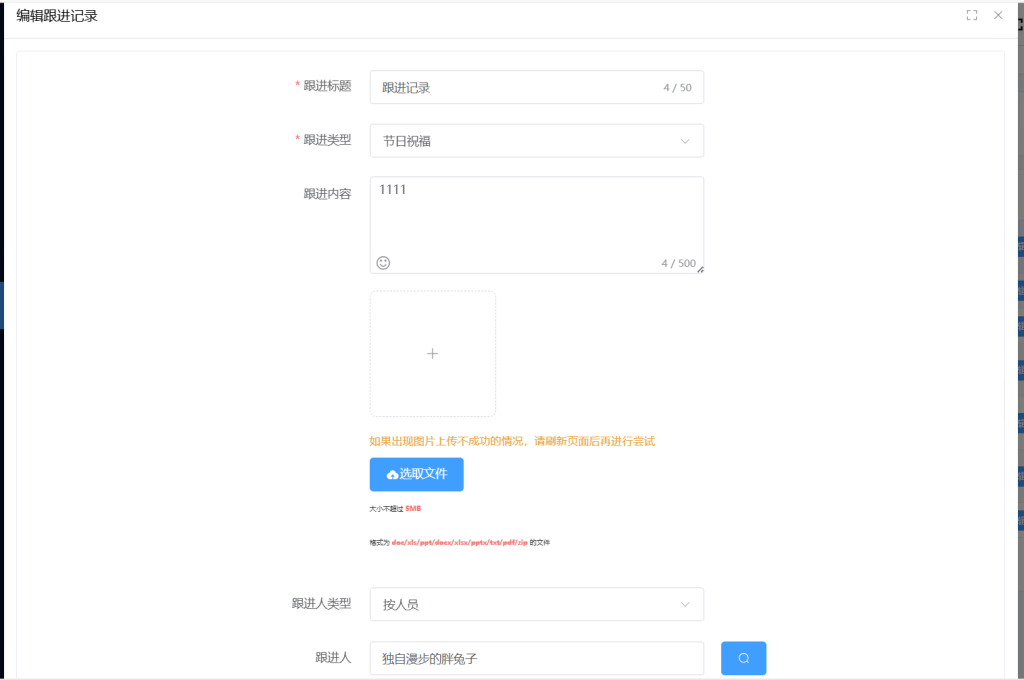Image resolution: width=1024 pixels, height=680 pixels.
Task: Click the 跟进标题 field label
Action: point(327,86)
